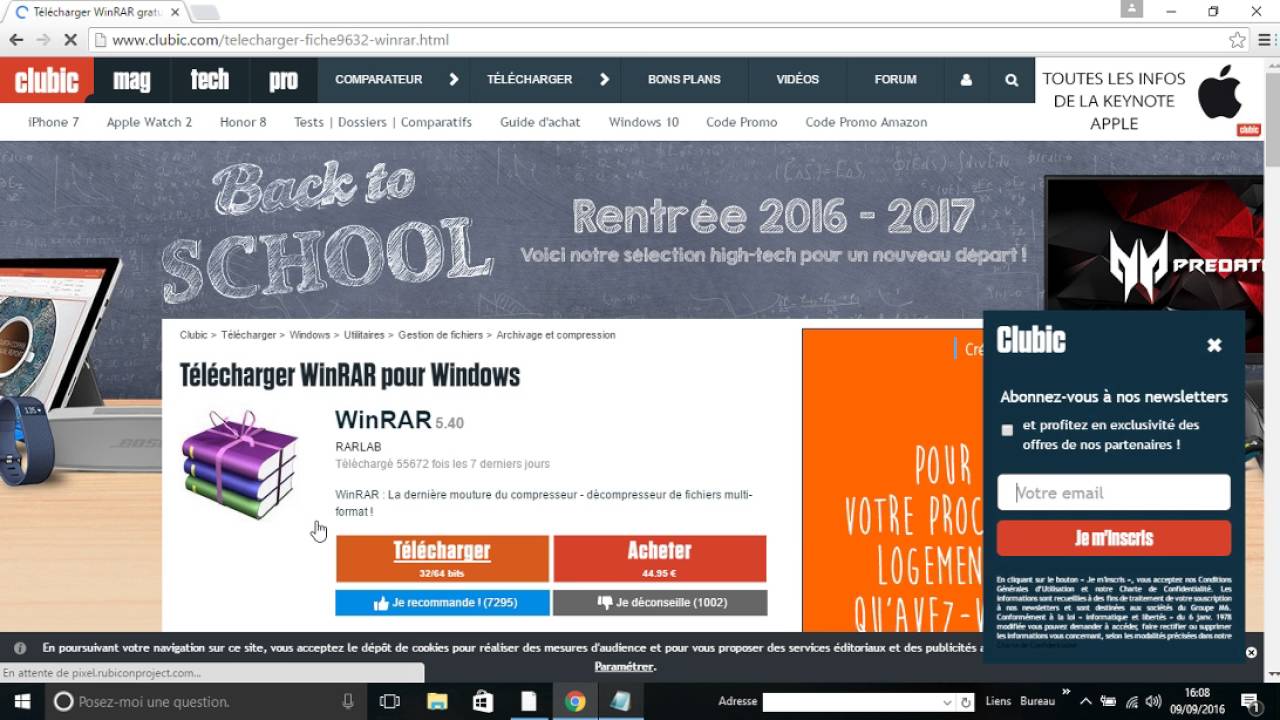Click the orange Télécharger button
This screenshot has width=1280, height=720.
pos(442,558)
